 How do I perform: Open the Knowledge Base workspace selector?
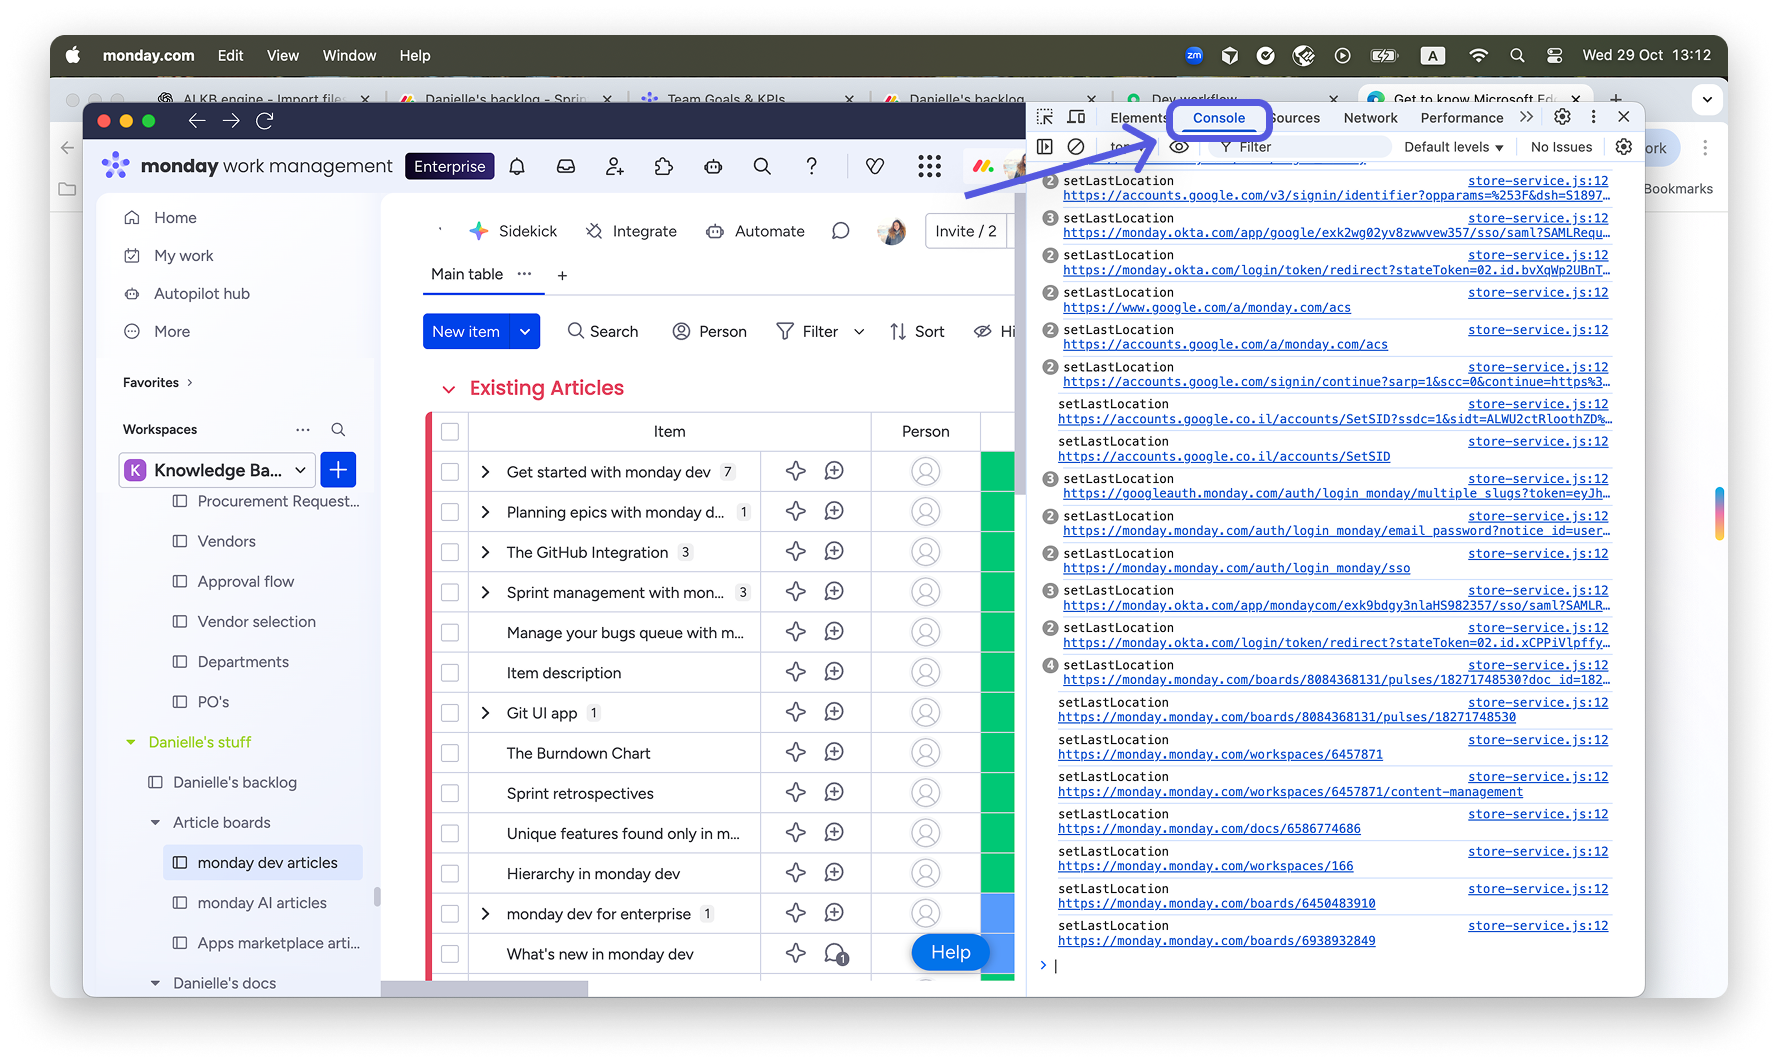pyautogui.click(x=218, y=470)
